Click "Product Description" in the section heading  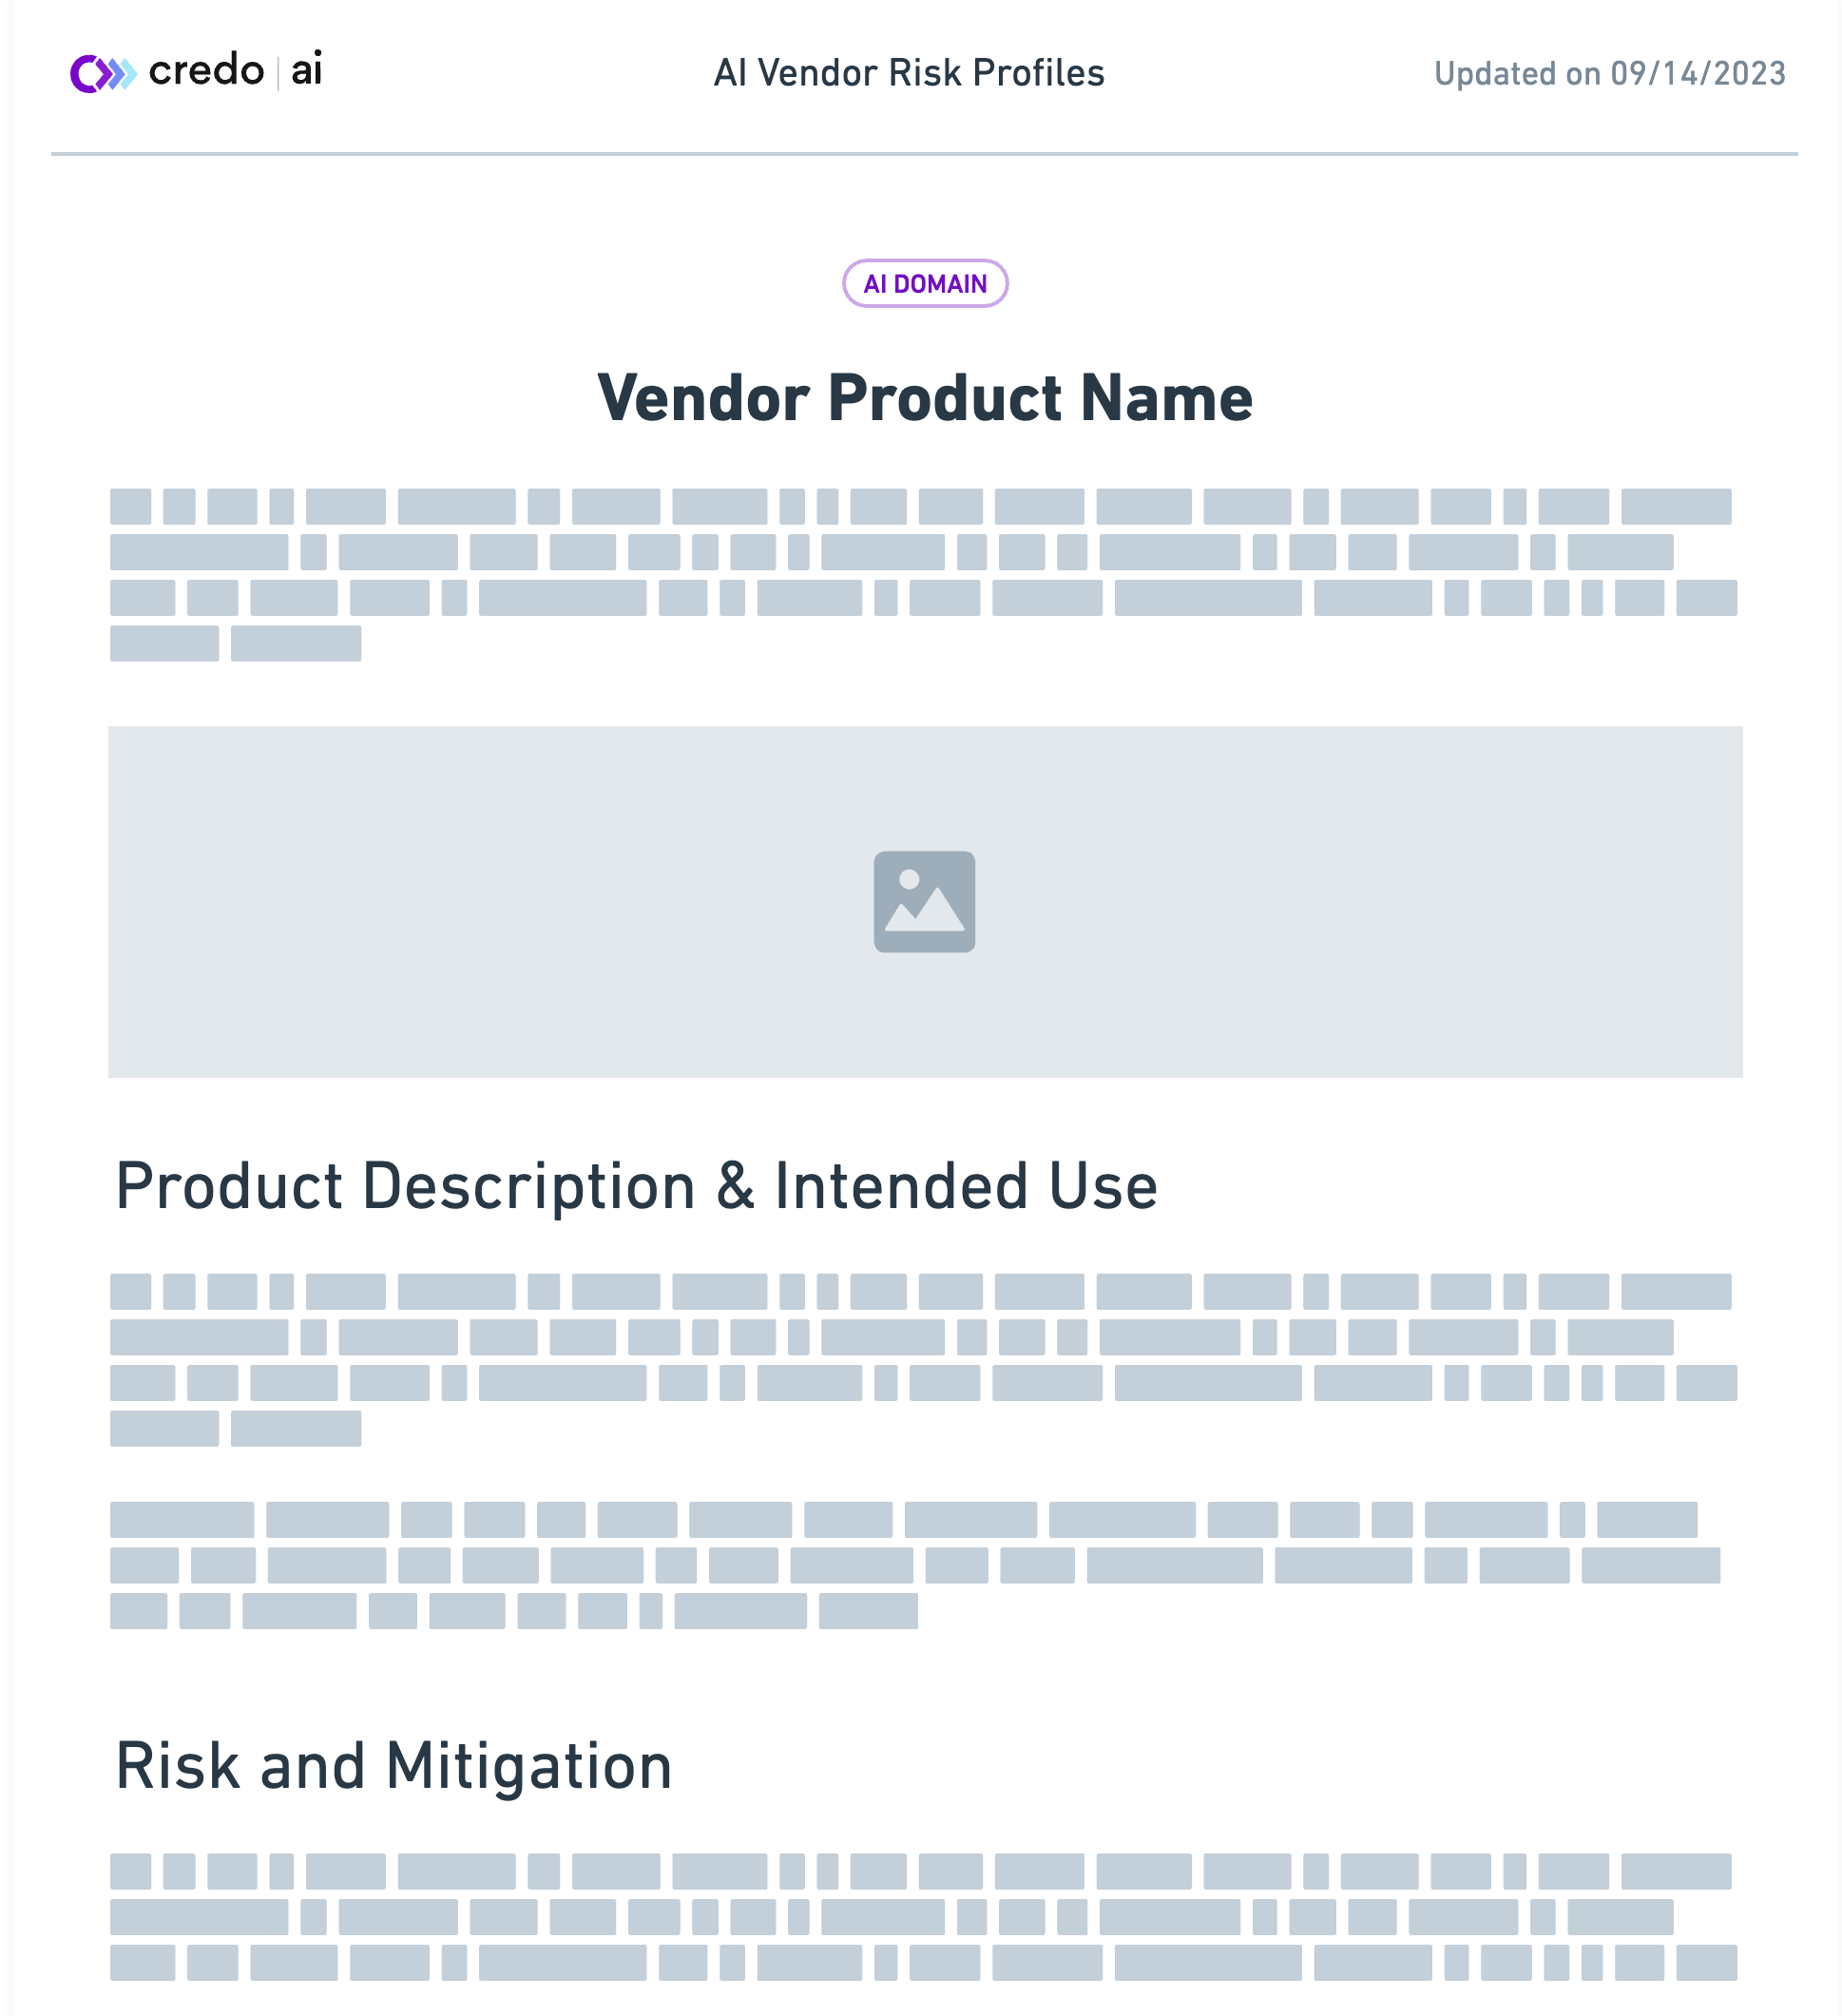(405, 1187)
